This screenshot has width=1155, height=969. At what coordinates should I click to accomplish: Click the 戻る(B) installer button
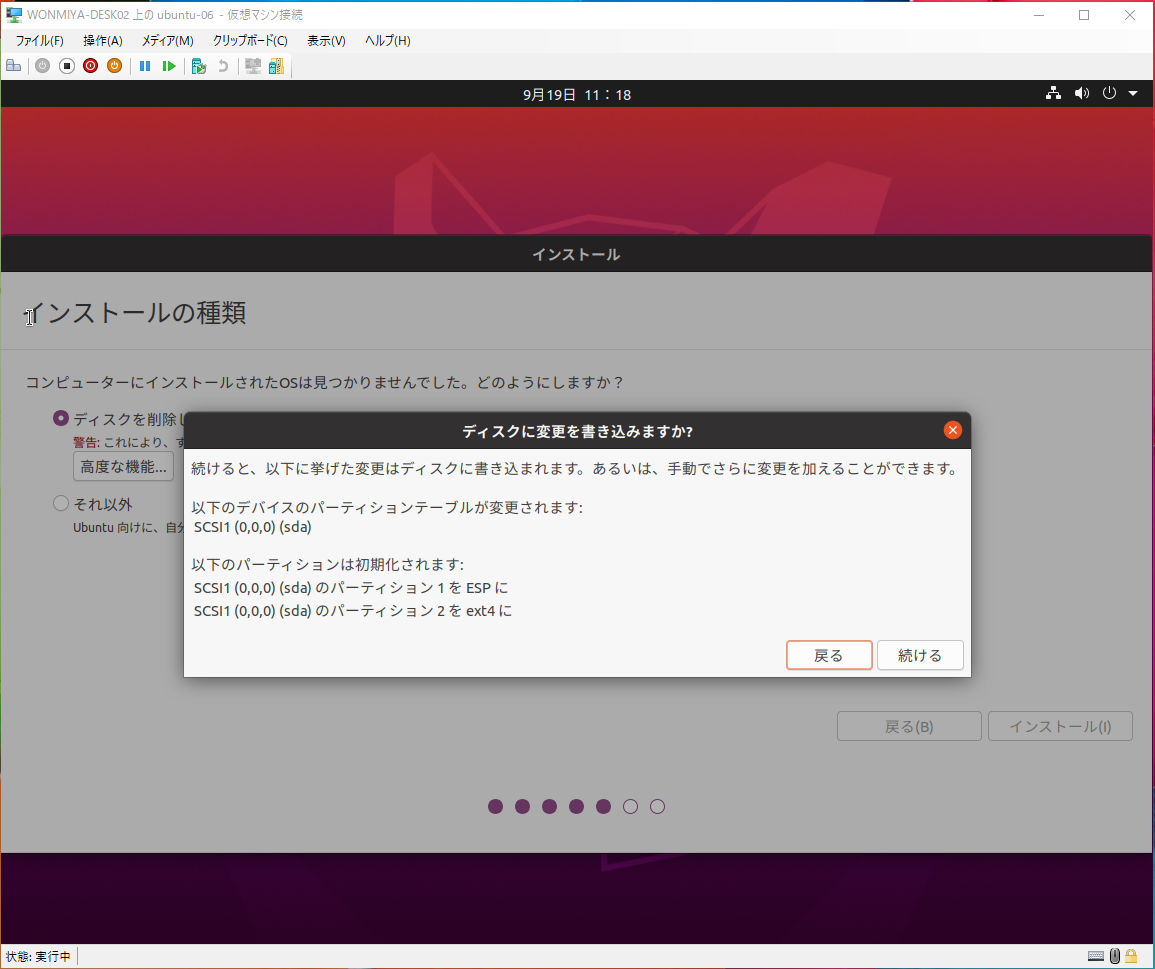pyautogui.click(x=909, y=727)
